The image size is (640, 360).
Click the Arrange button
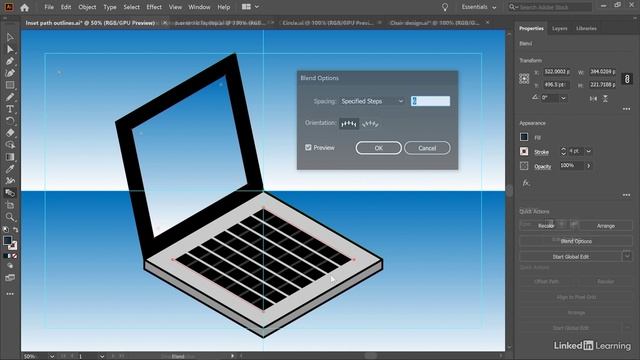coord(605,225)
